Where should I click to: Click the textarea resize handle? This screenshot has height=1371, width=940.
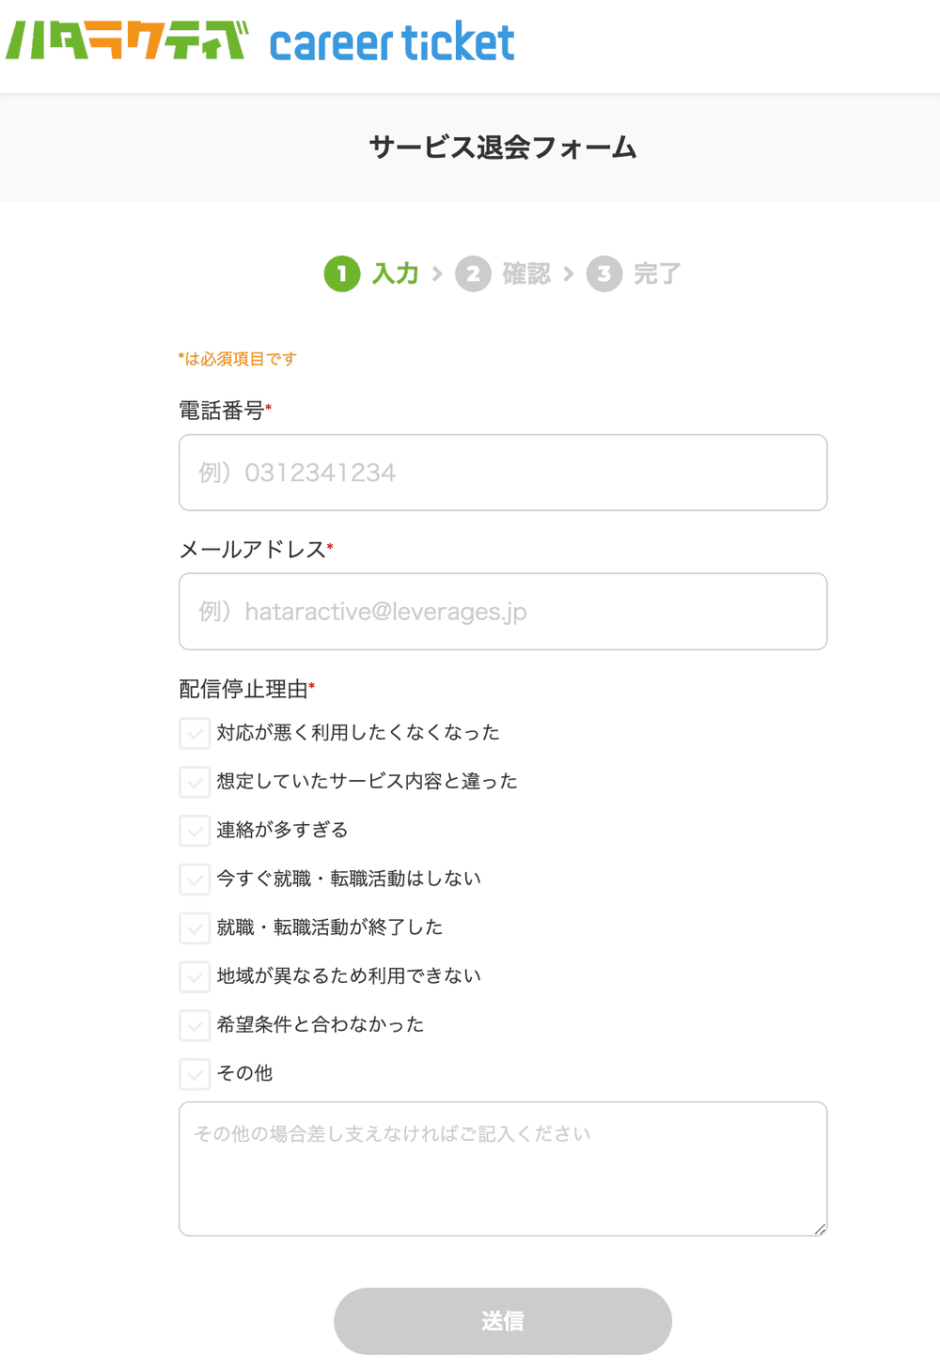(x=821, y=1228)
